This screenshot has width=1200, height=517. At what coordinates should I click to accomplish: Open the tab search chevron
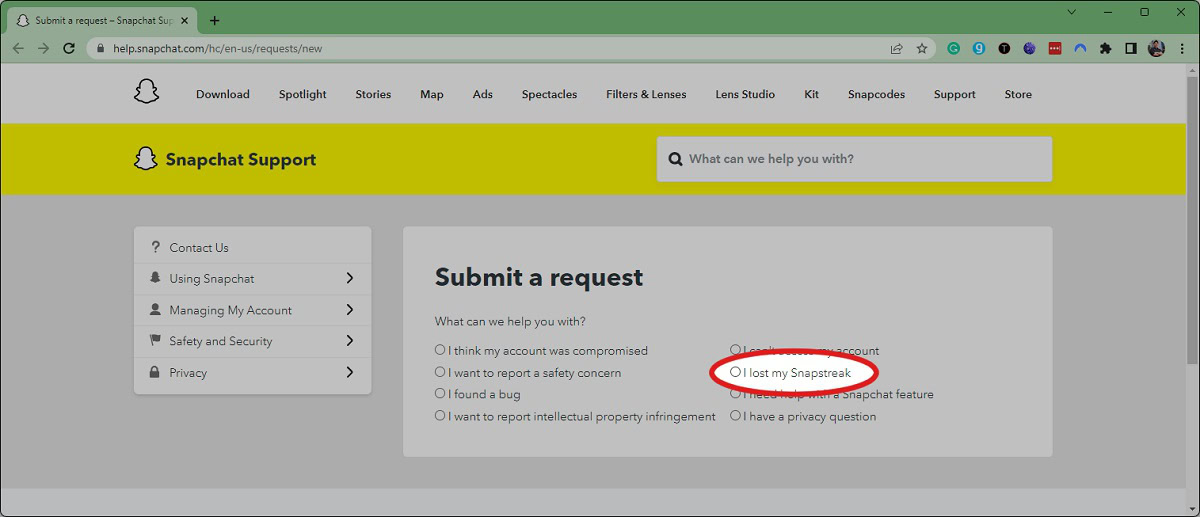[x=1072, y=12]
